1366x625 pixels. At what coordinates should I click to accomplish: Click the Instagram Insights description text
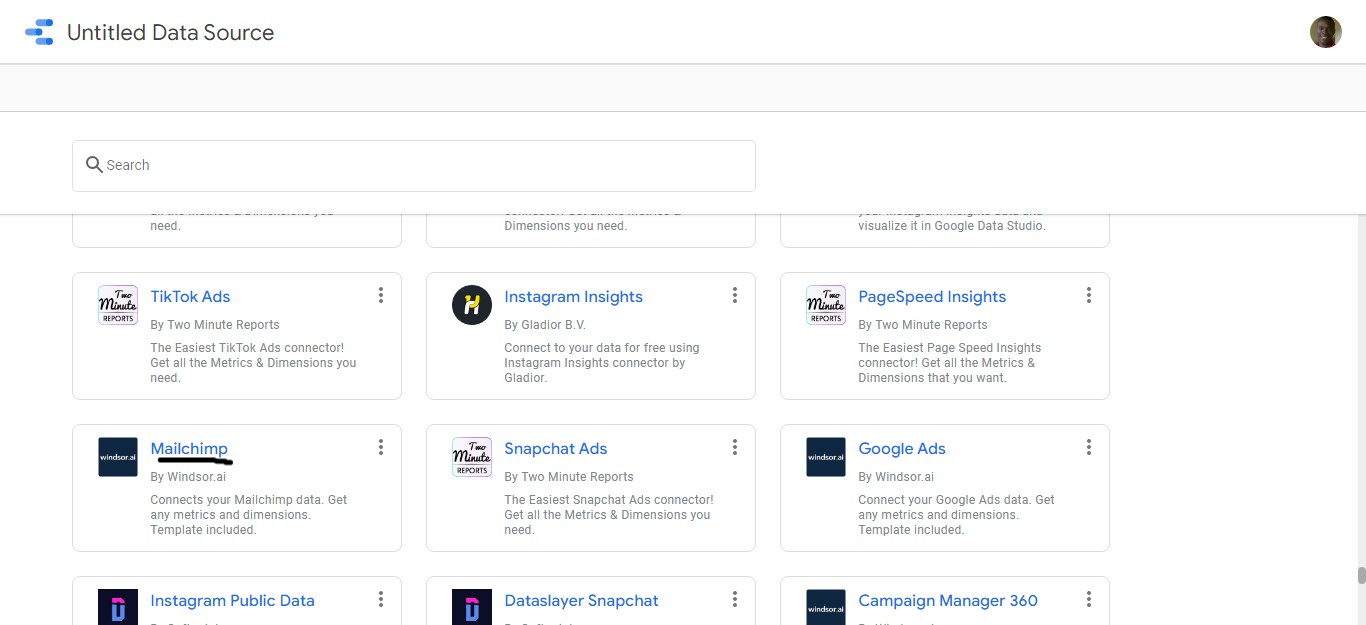pyautogui.click(x=602, y=363)
